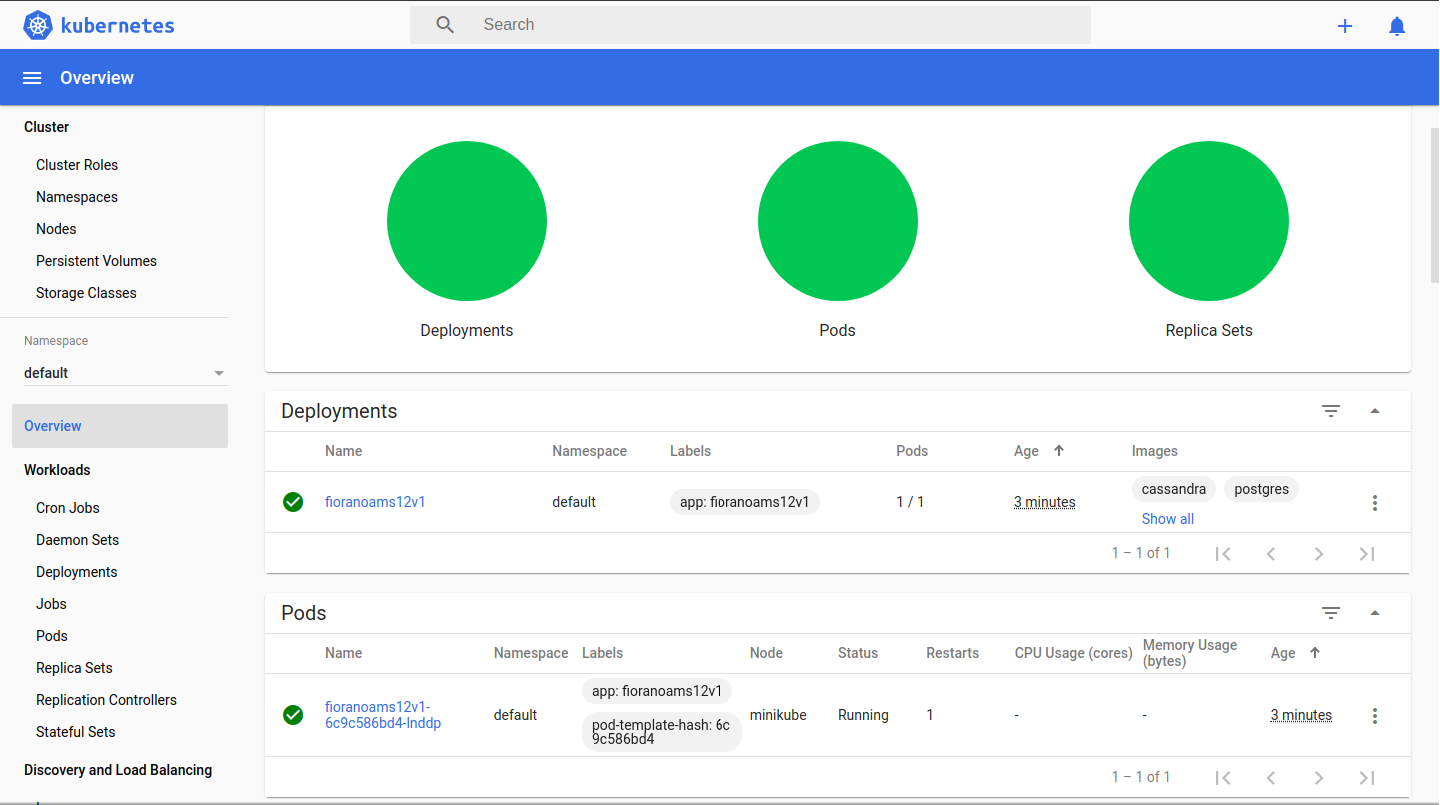Open the Workloads section heading link
1440x805 pixels.
click(57, 470)
